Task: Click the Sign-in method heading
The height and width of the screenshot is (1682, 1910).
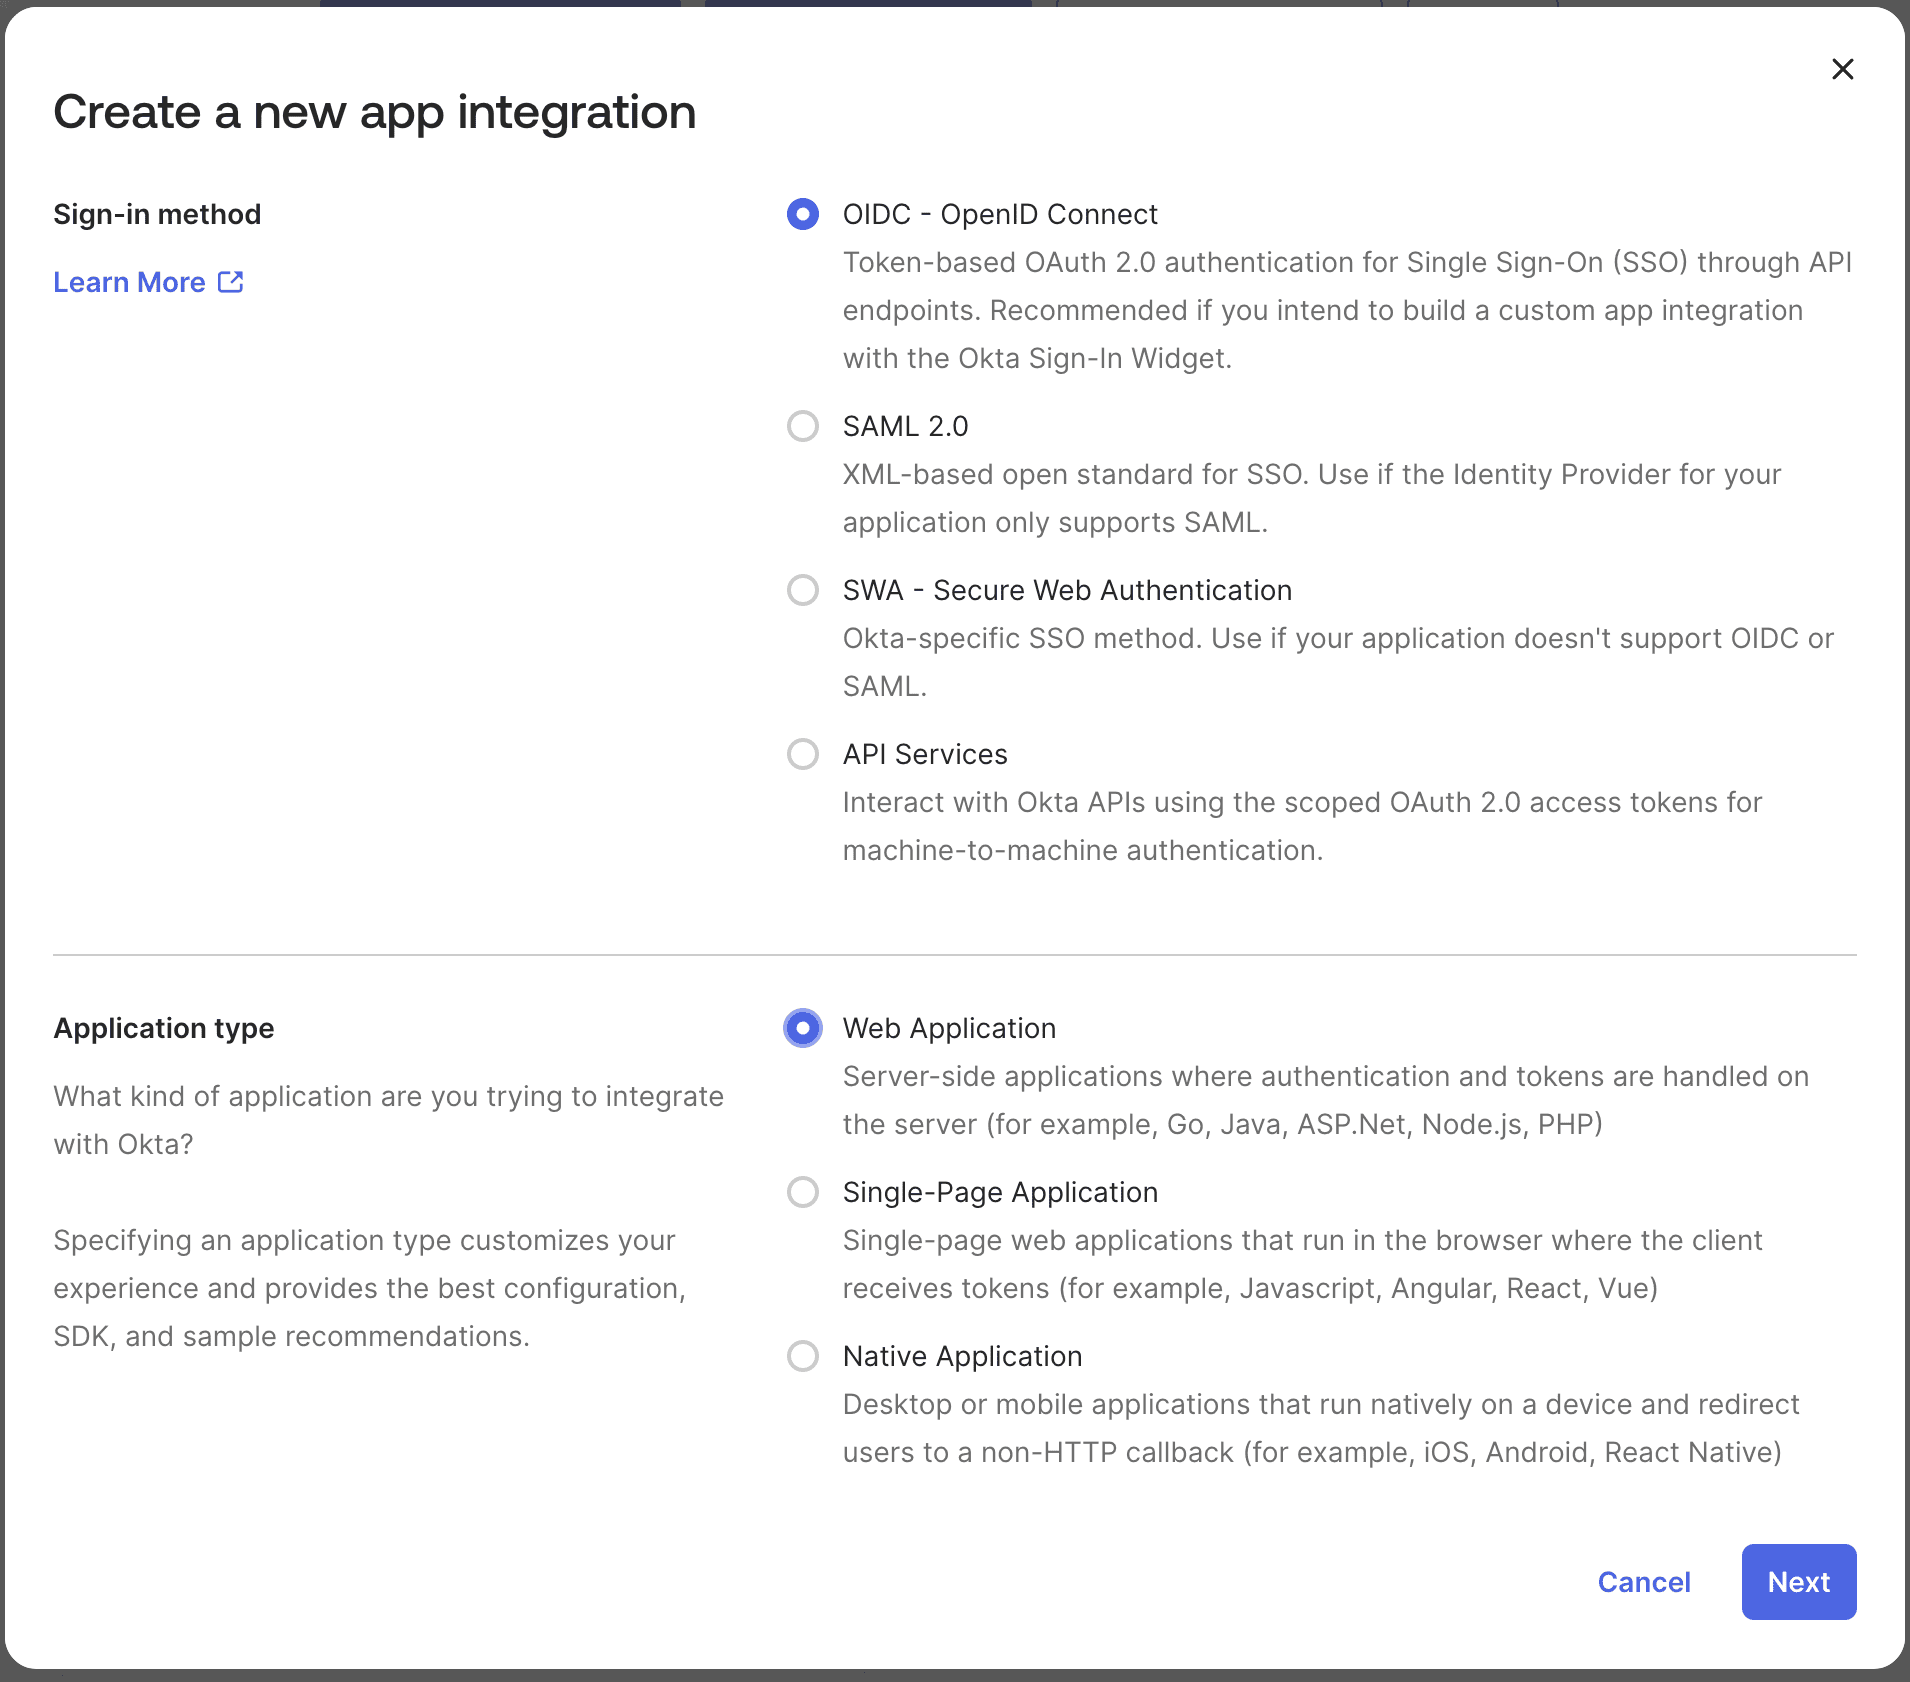Action: 157,213
